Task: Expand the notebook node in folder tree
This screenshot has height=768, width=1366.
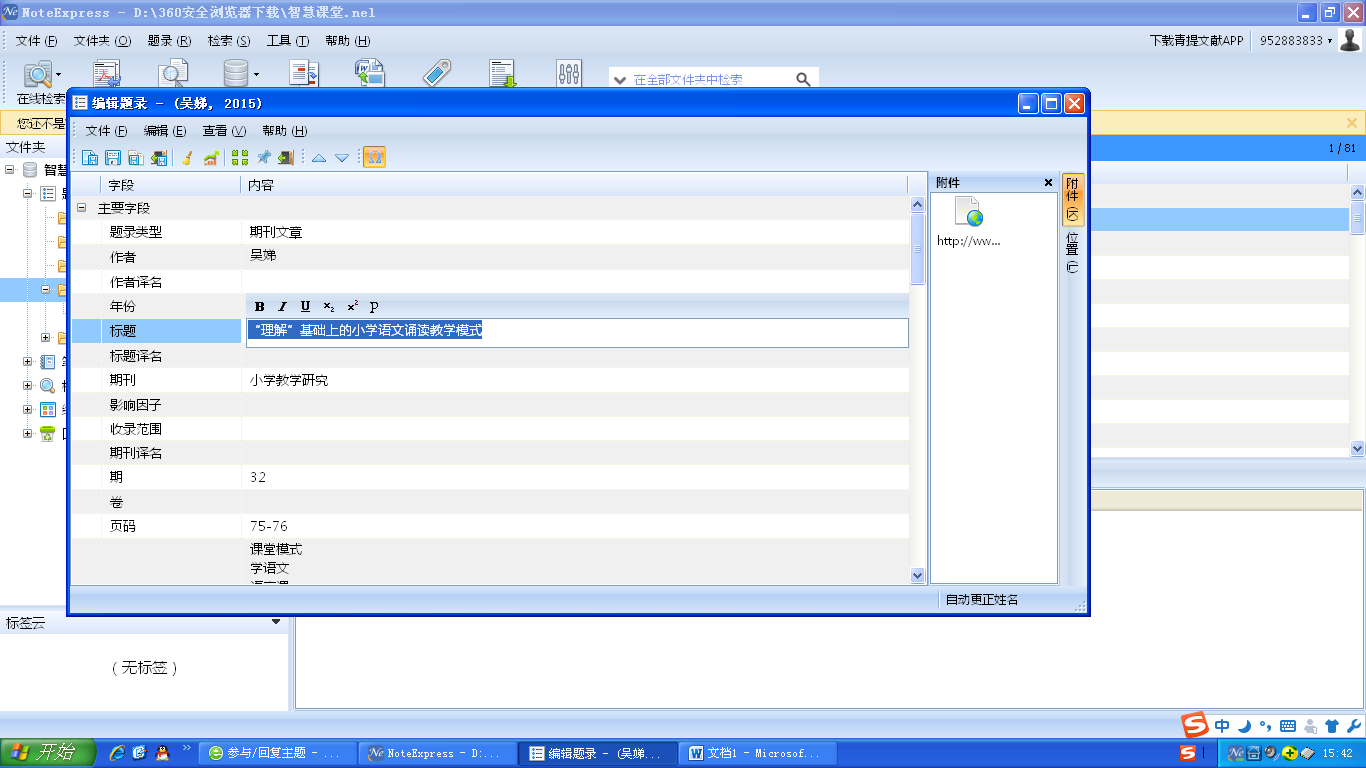Action: point(28,362)
